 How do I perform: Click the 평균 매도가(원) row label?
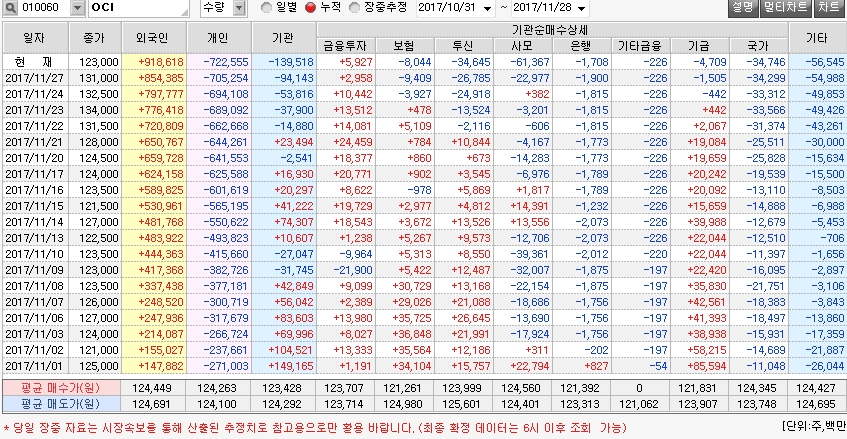point(60,404)
